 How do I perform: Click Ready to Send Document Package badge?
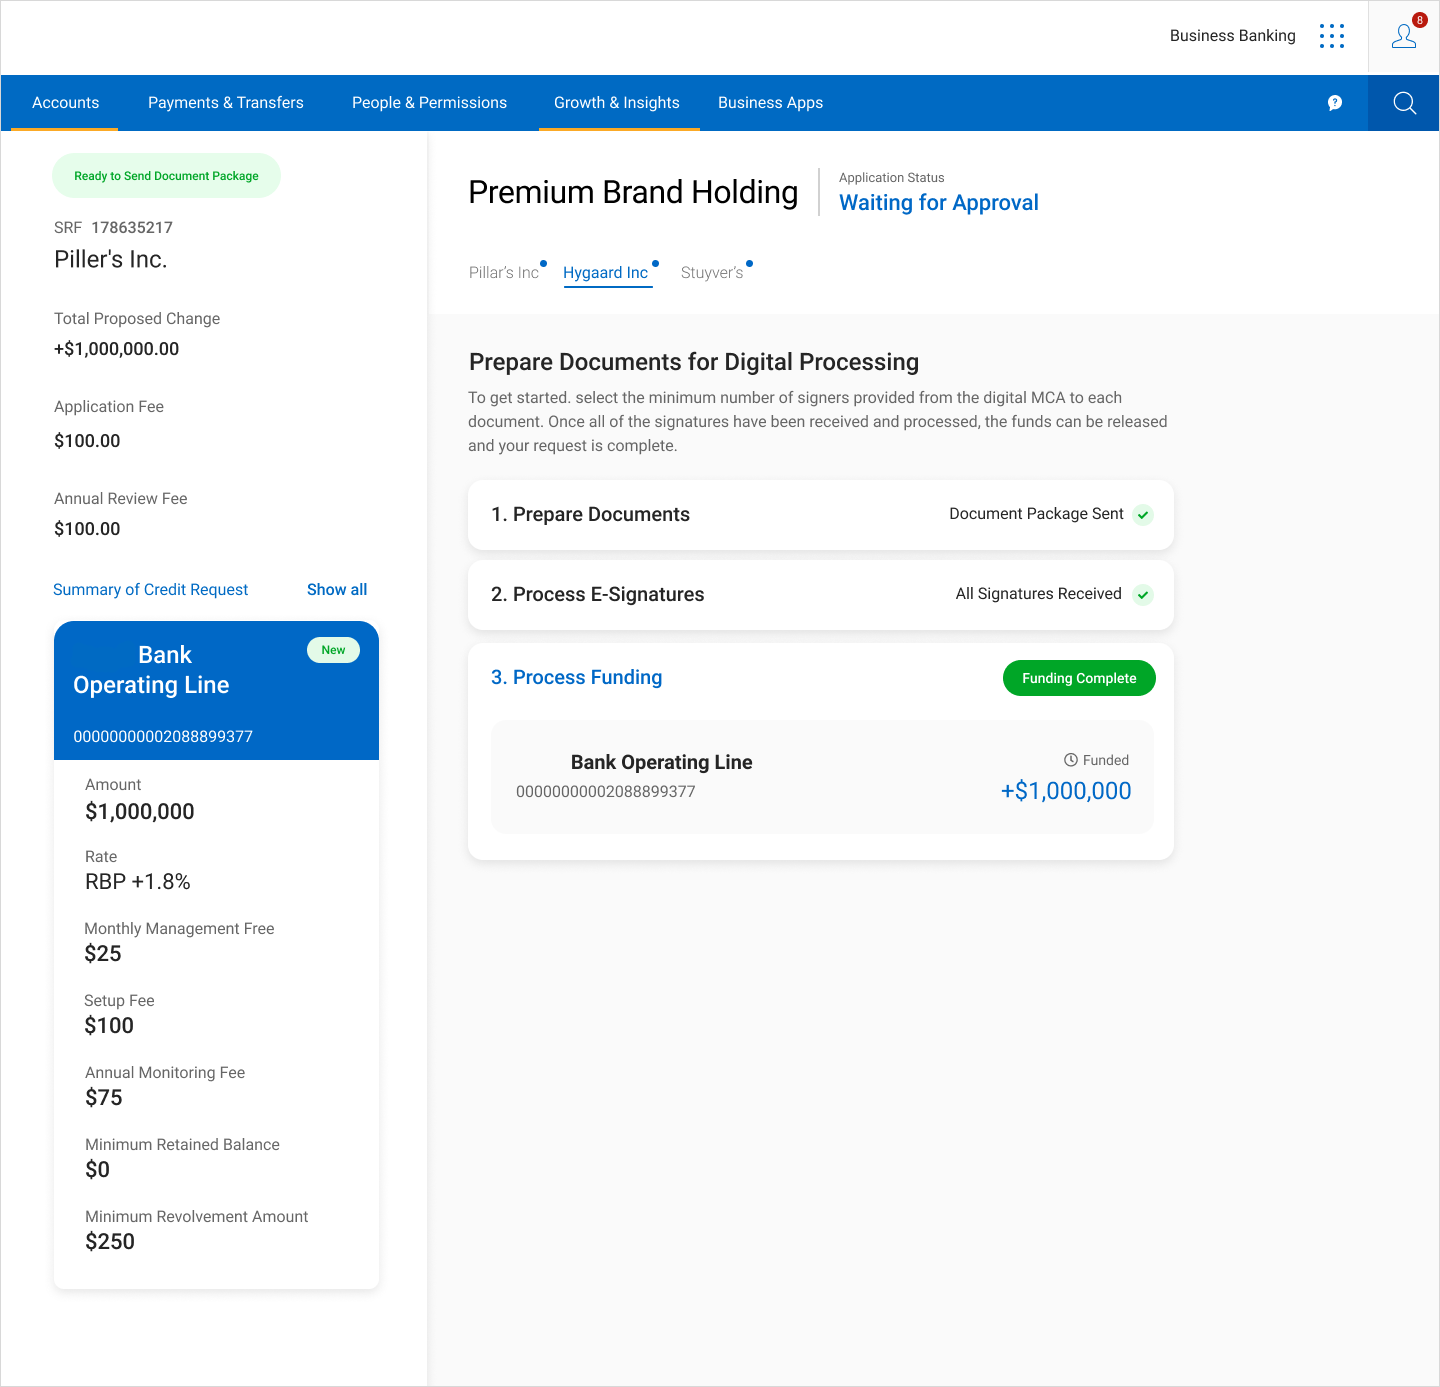[166, 176]
